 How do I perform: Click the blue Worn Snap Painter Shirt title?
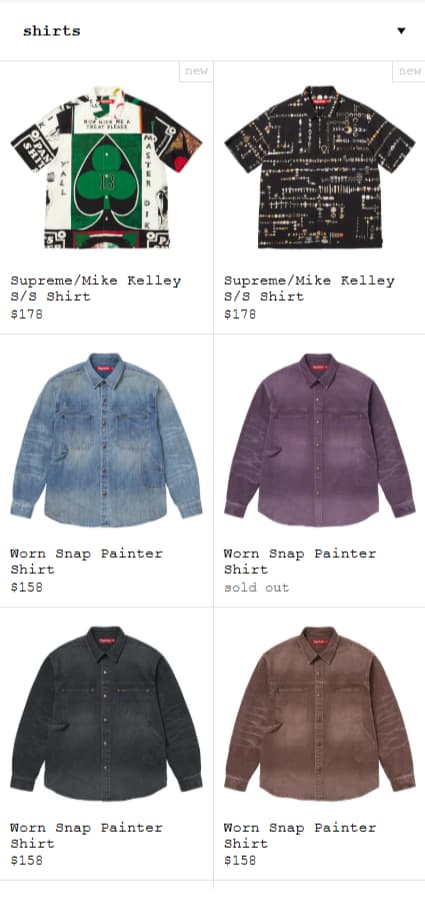click(86, 561)
